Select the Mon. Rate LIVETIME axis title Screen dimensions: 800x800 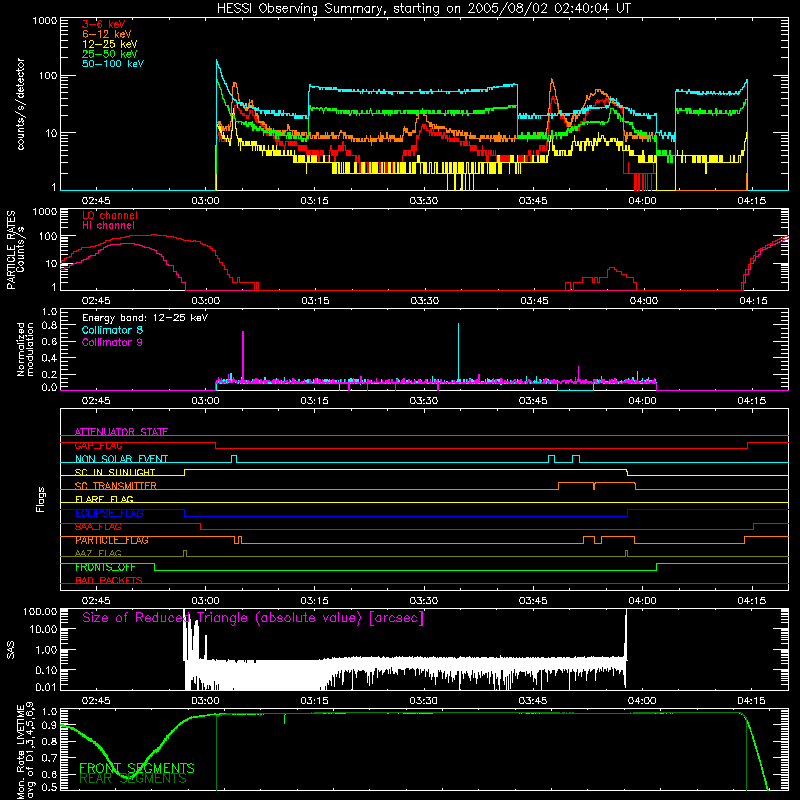pyautogui.click(x=26, y=751)
